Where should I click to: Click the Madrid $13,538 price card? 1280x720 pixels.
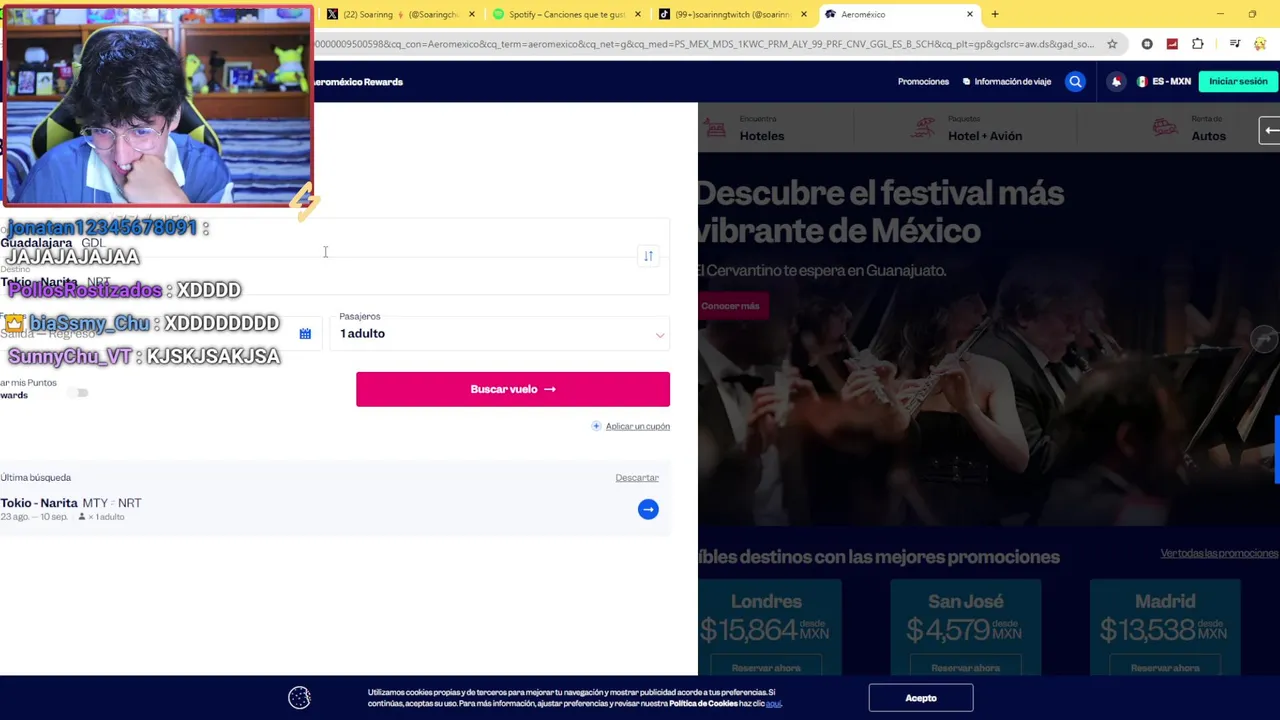[x=1165, y=628]
